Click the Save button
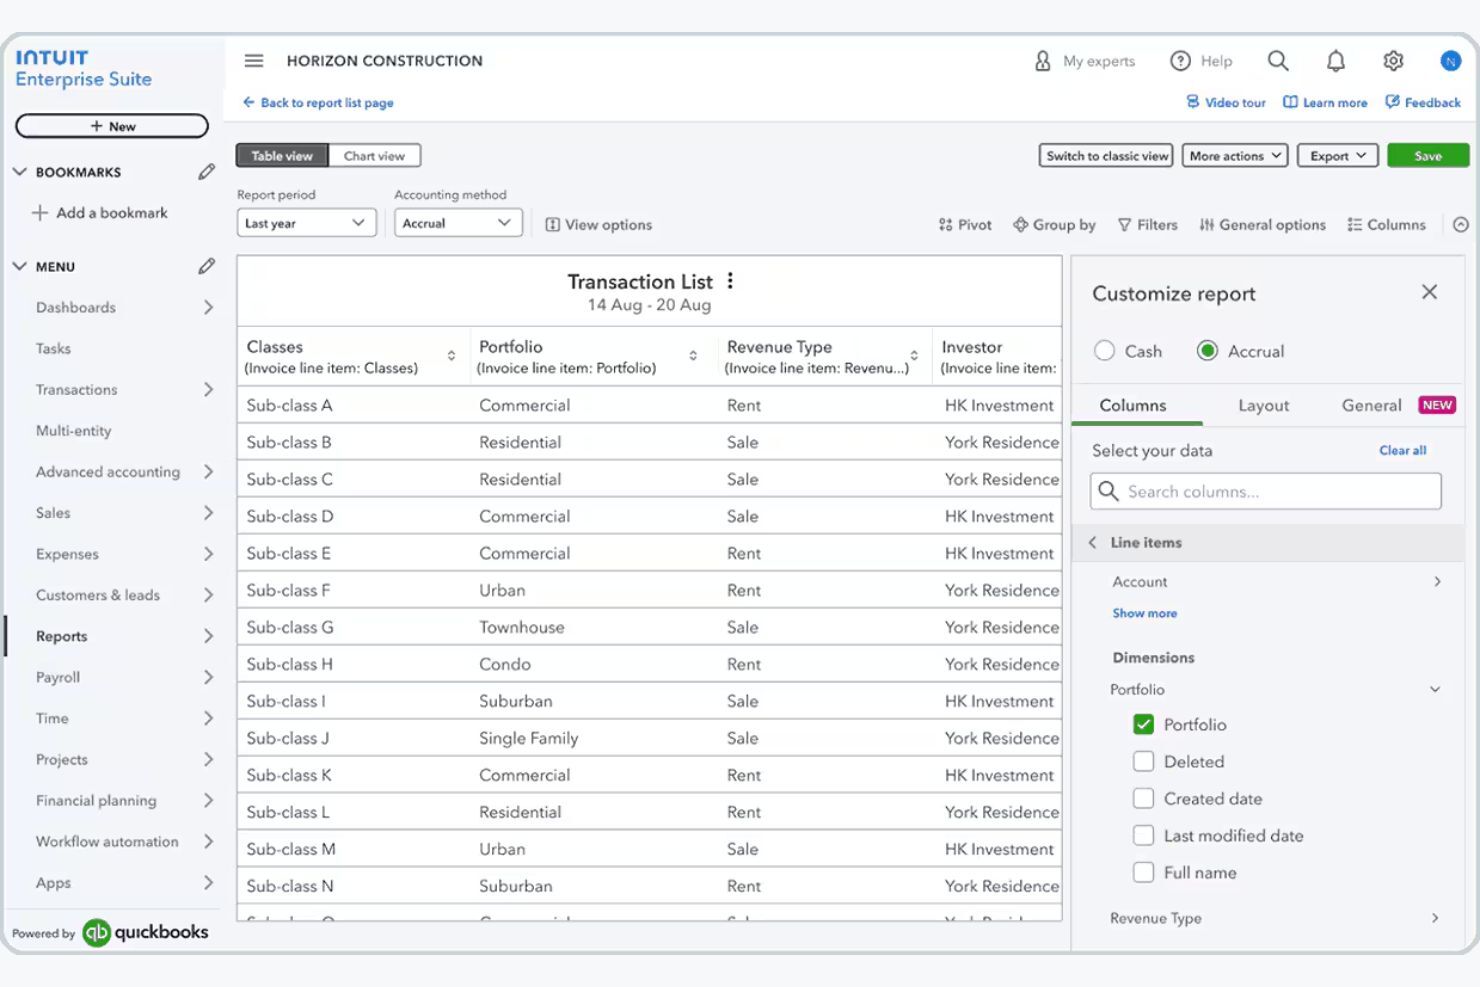The width and height of the screenshot is (1480, 987). 1427,155
